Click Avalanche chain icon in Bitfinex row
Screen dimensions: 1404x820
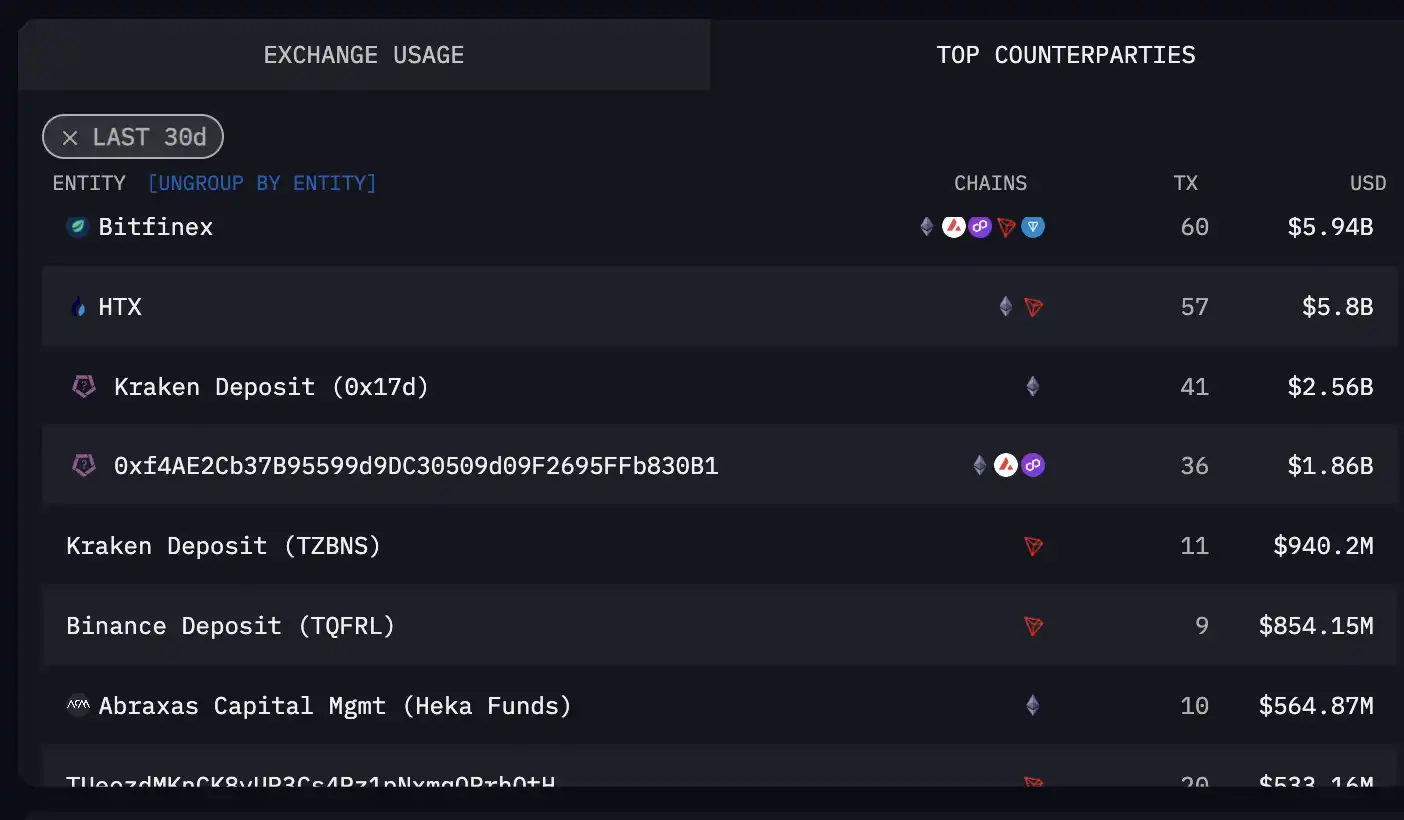pos(954,227)
